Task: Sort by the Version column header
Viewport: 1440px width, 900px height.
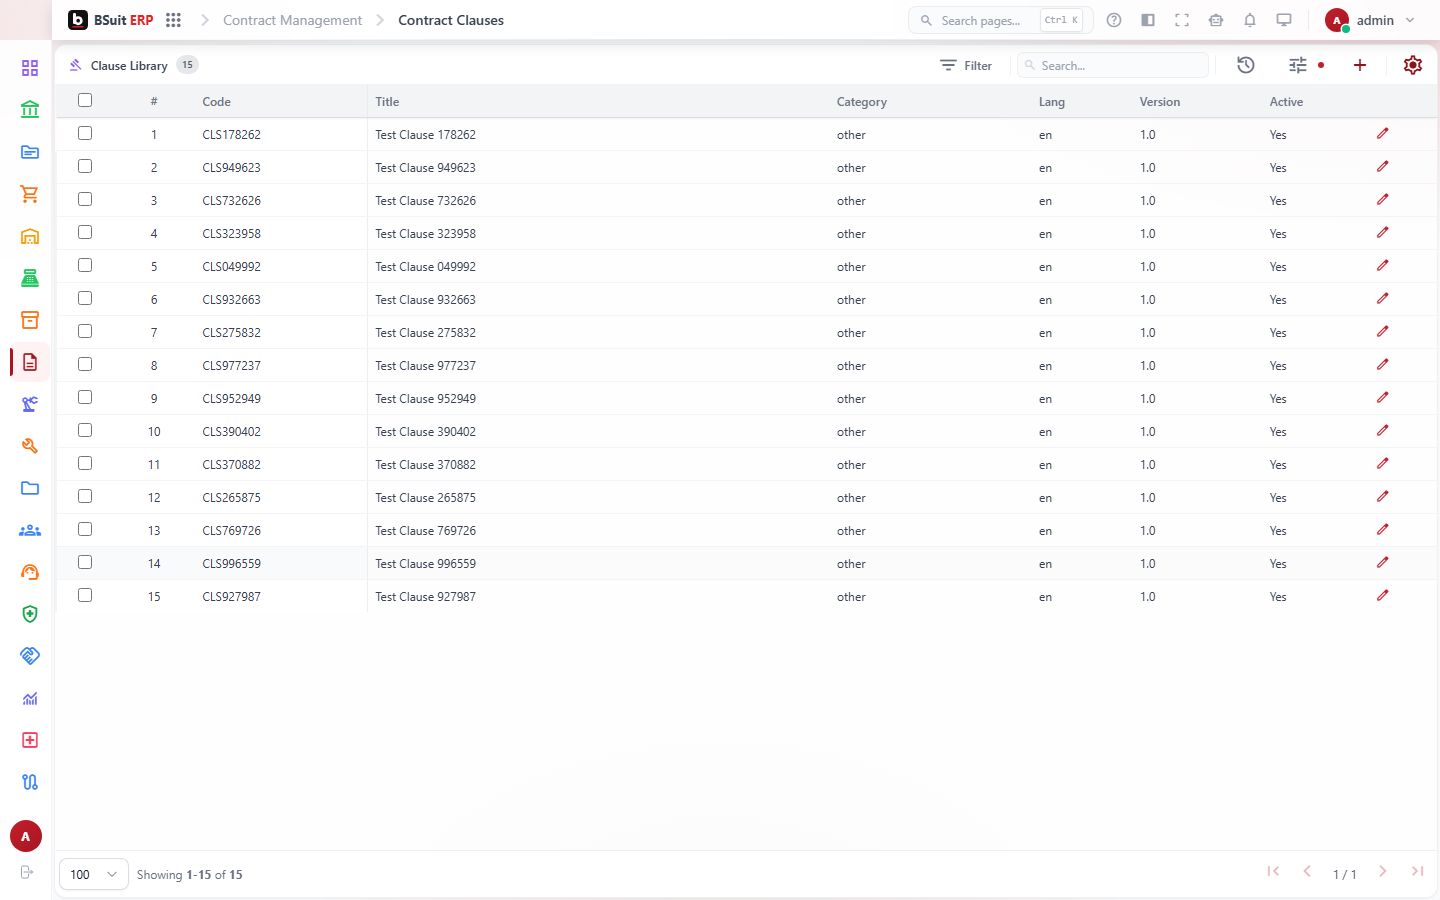Action: [1160, 102]
